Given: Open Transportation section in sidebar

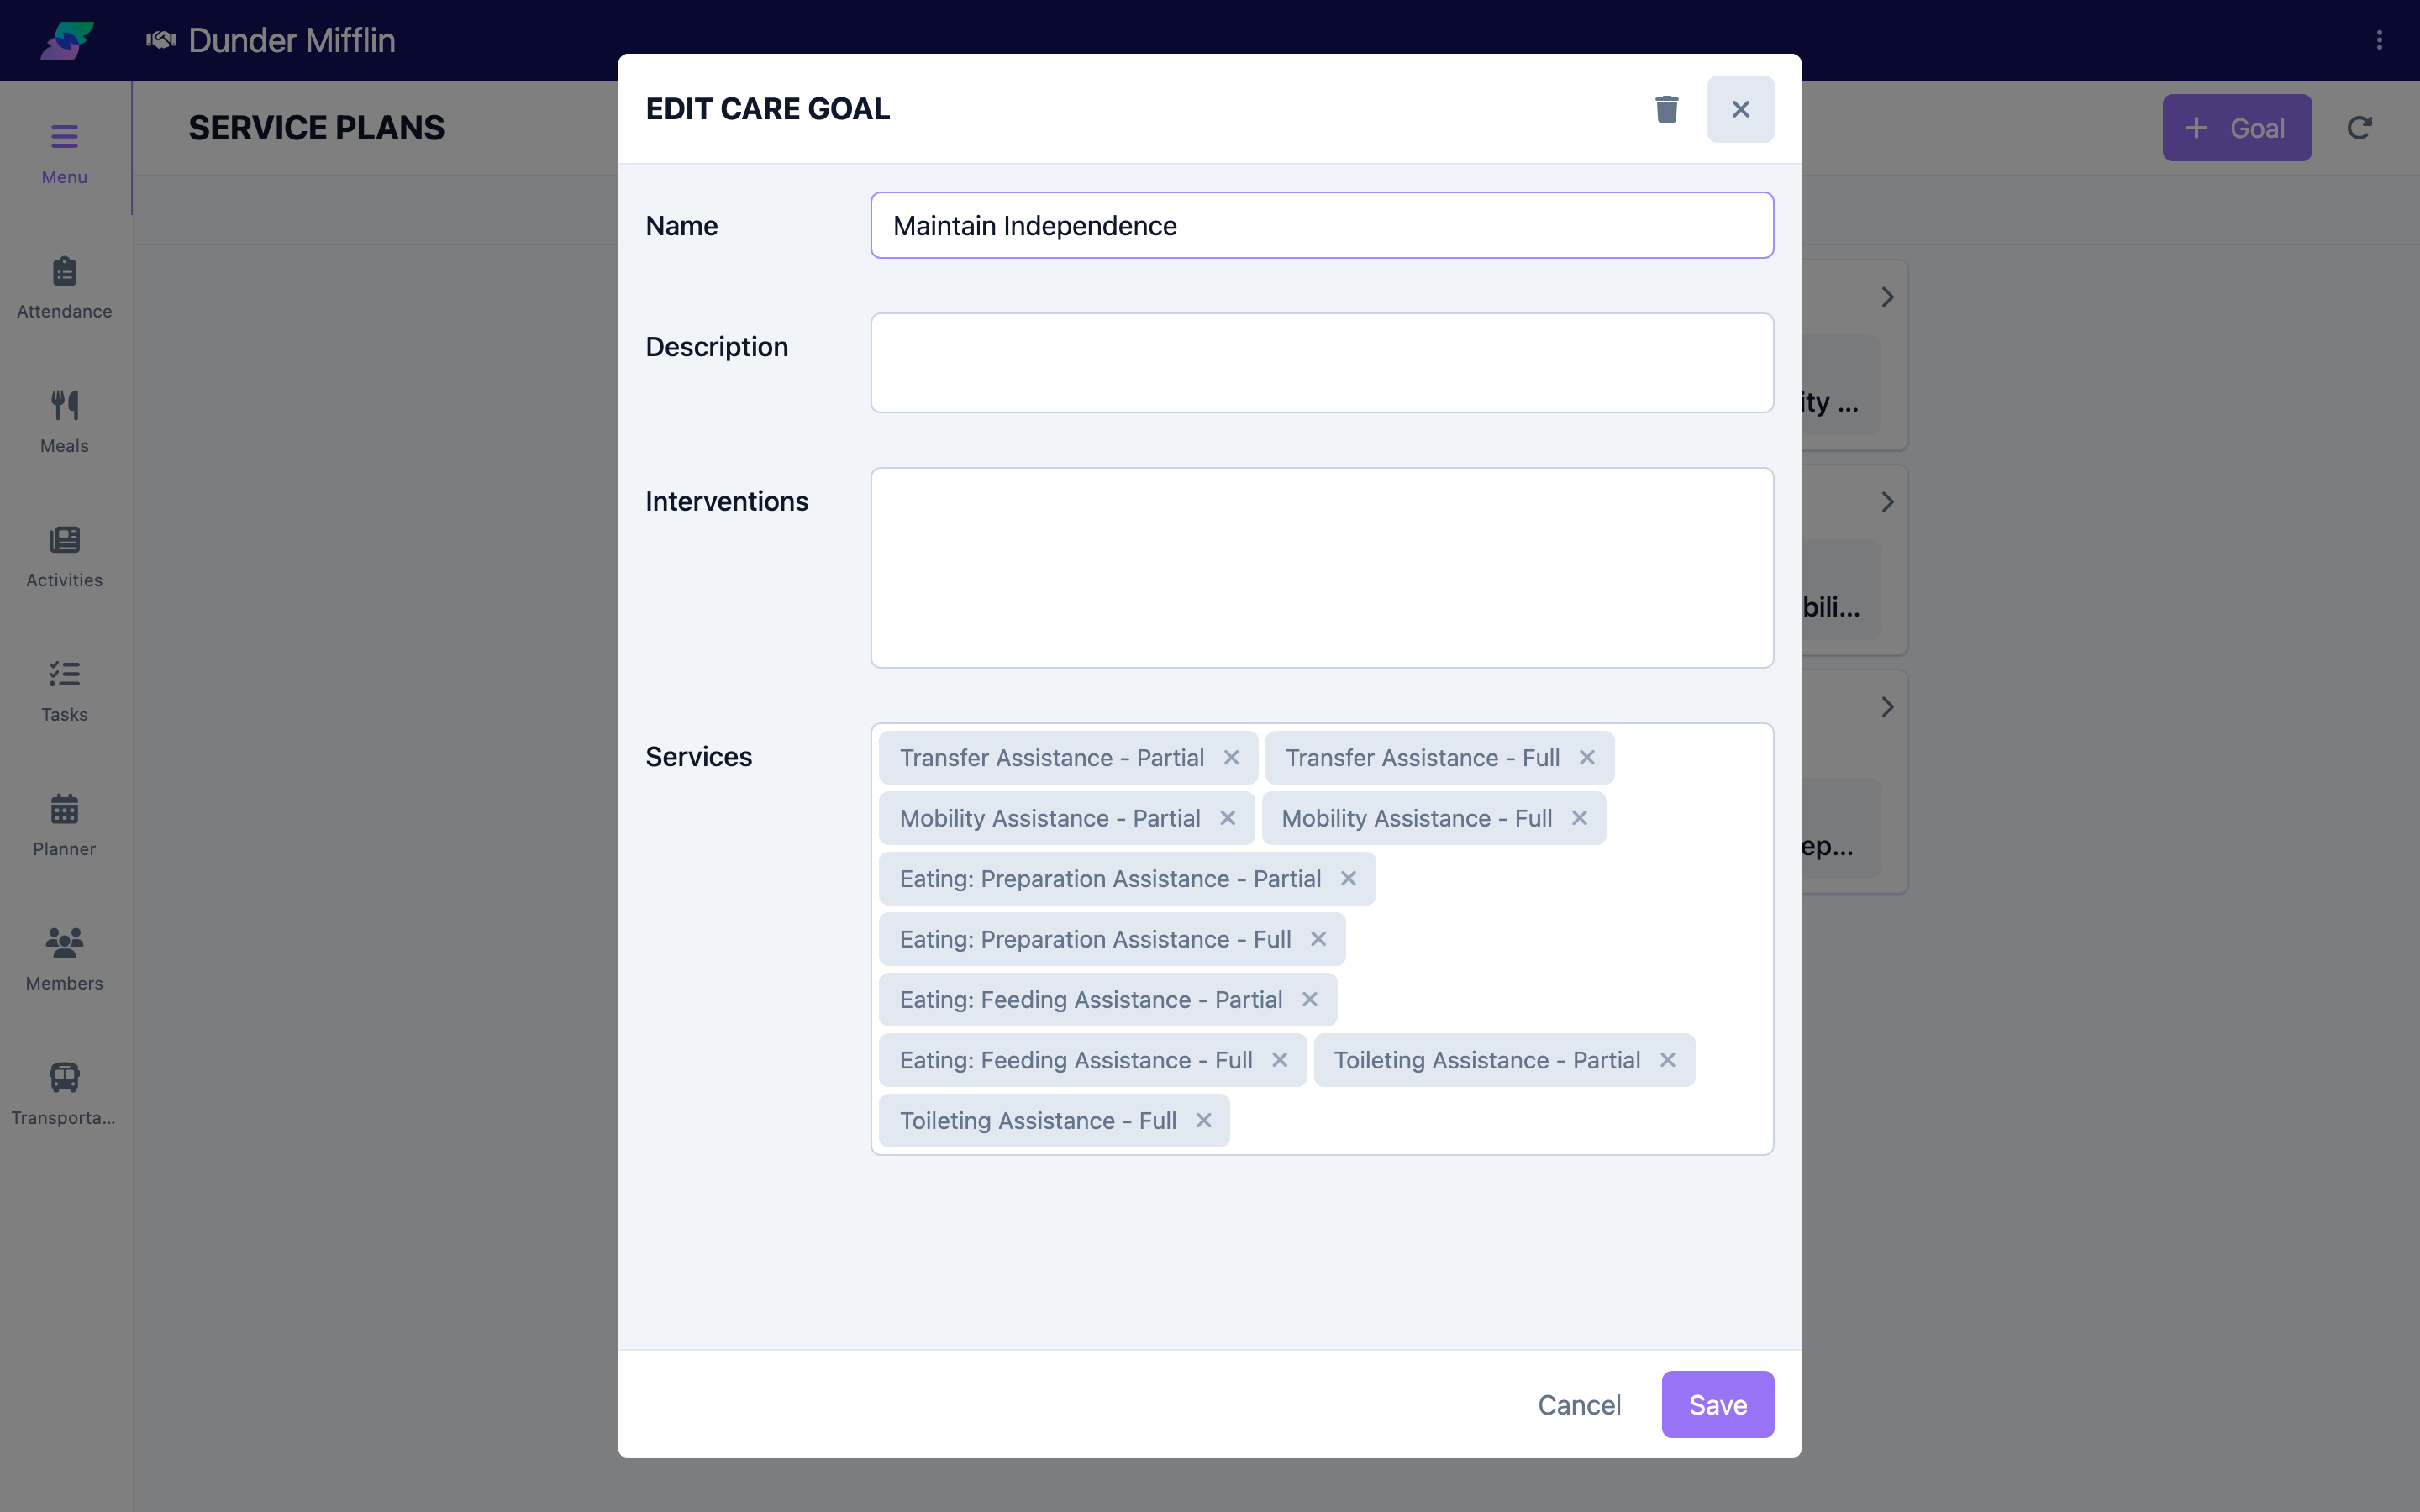Looking at the screenshot, I should tap(64, 1095).
